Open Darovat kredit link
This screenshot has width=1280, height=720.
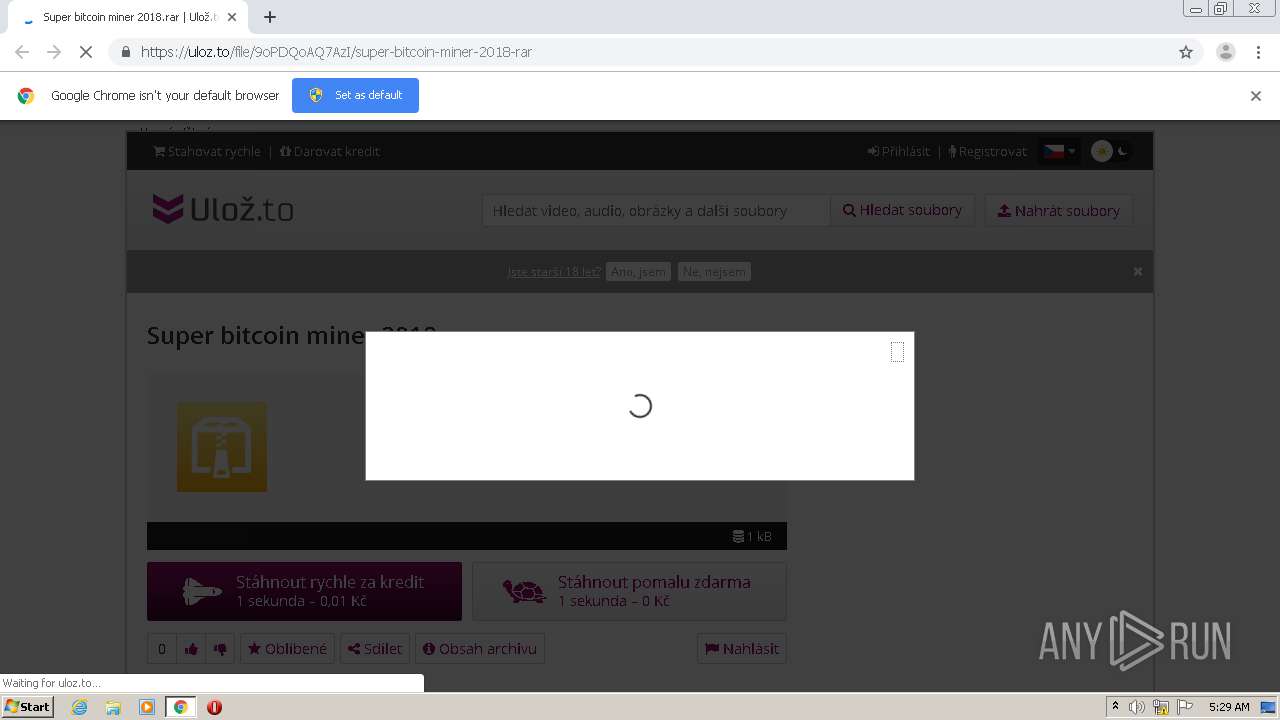(x=330, y=152)
